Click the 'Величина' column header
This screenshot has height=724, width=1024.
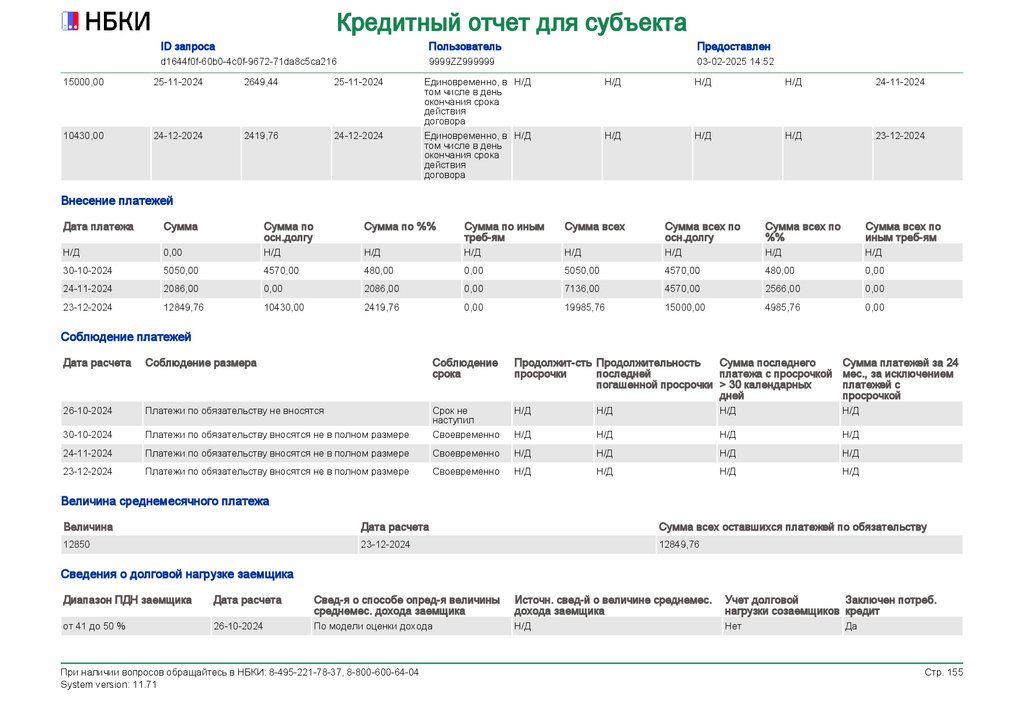88,526
